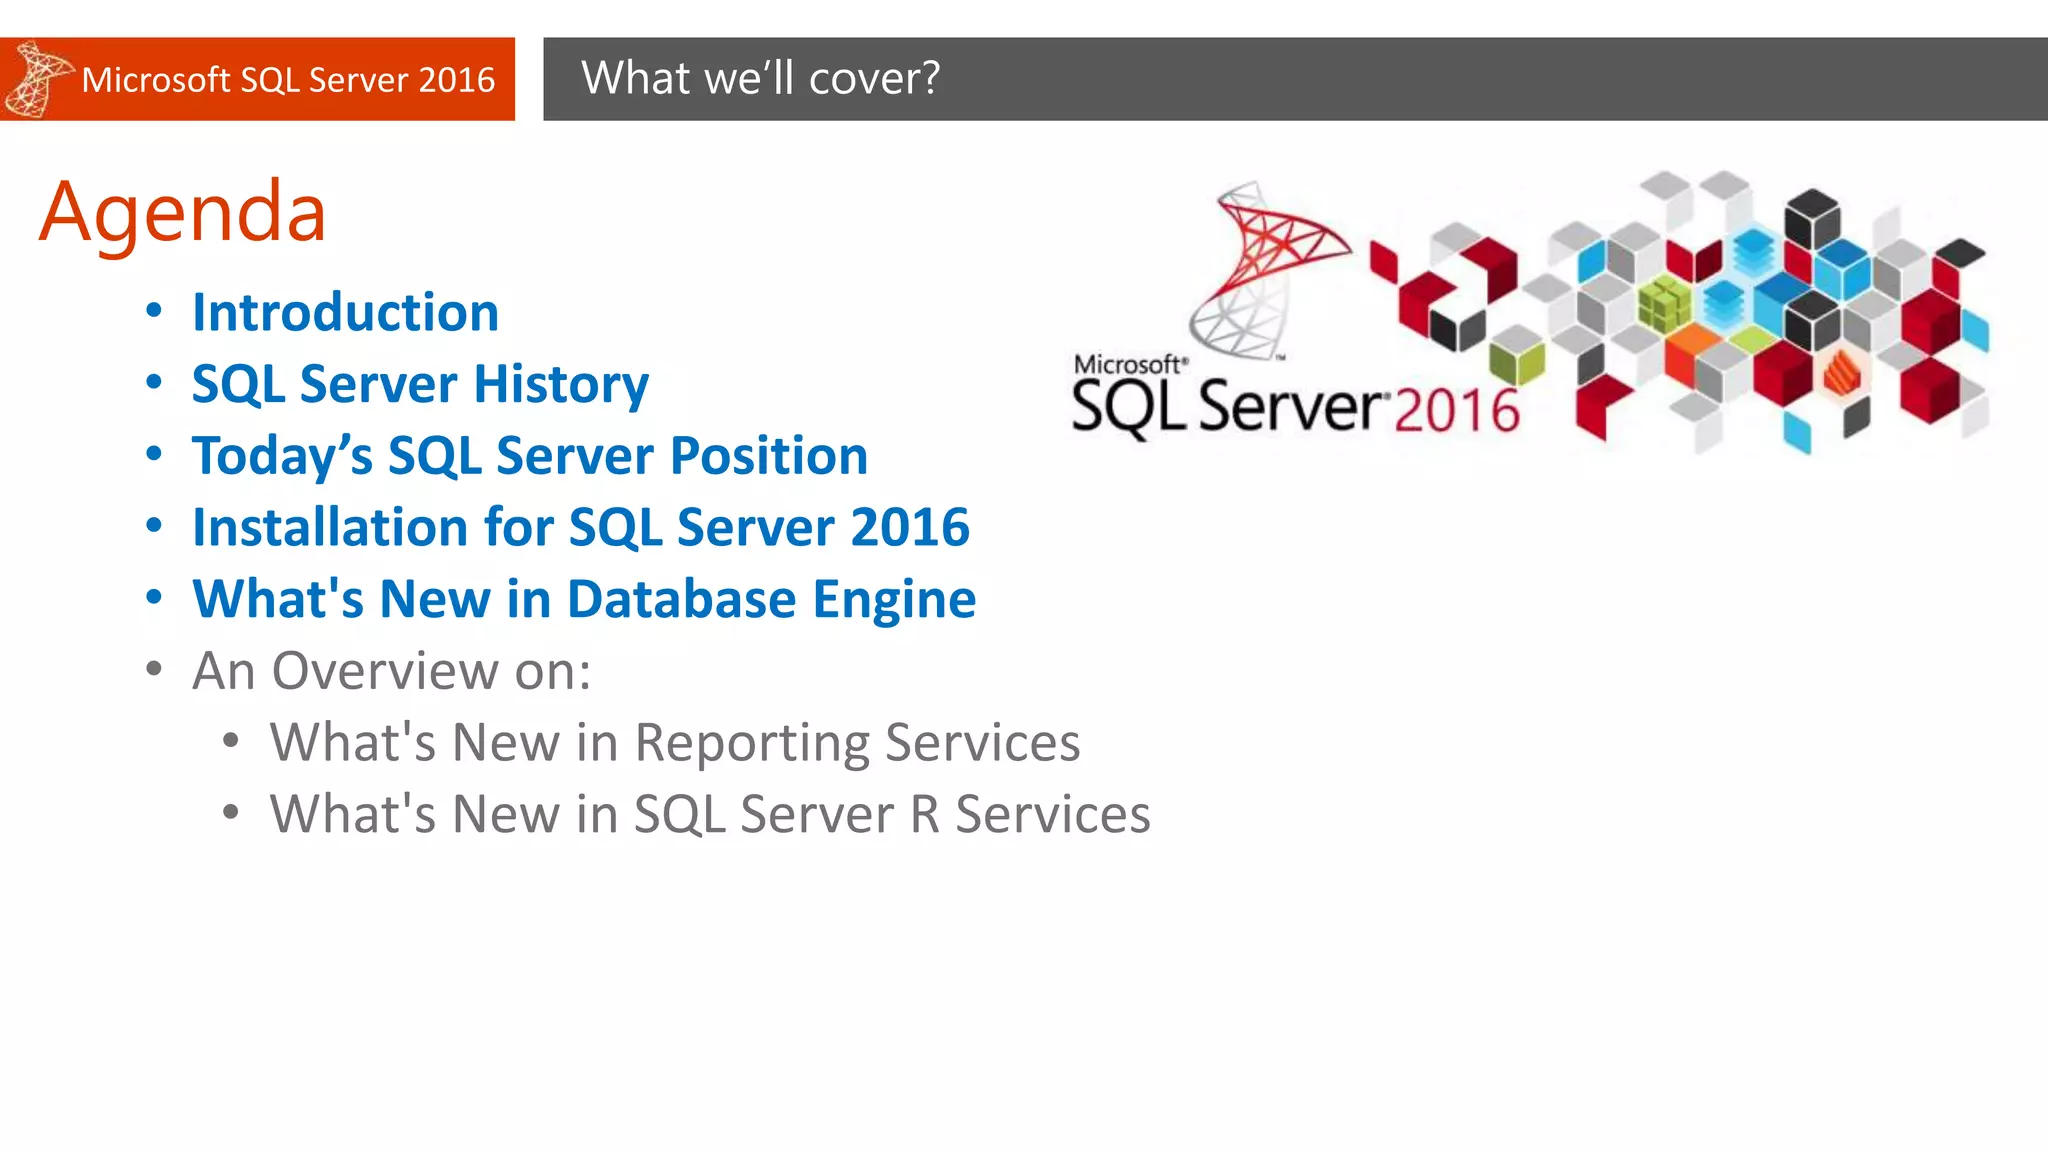Image resolution: width=2048 pixels, height=1152 pixels.
Task: Select What's New in Database Engine bullet
Action: click(584, 600)
